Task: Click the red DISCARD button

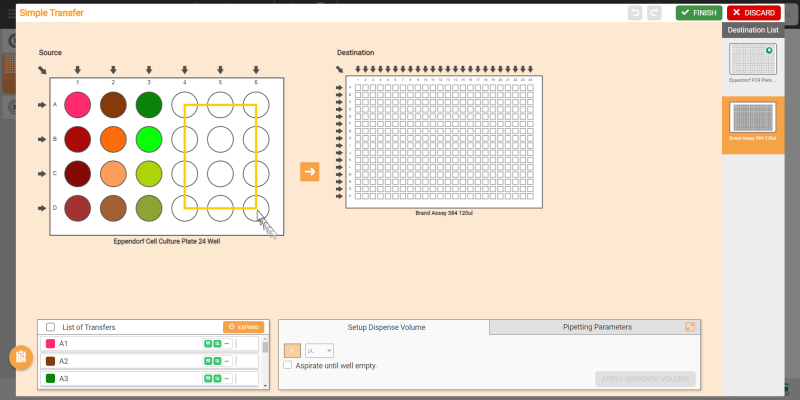Action: click(752, 13)
